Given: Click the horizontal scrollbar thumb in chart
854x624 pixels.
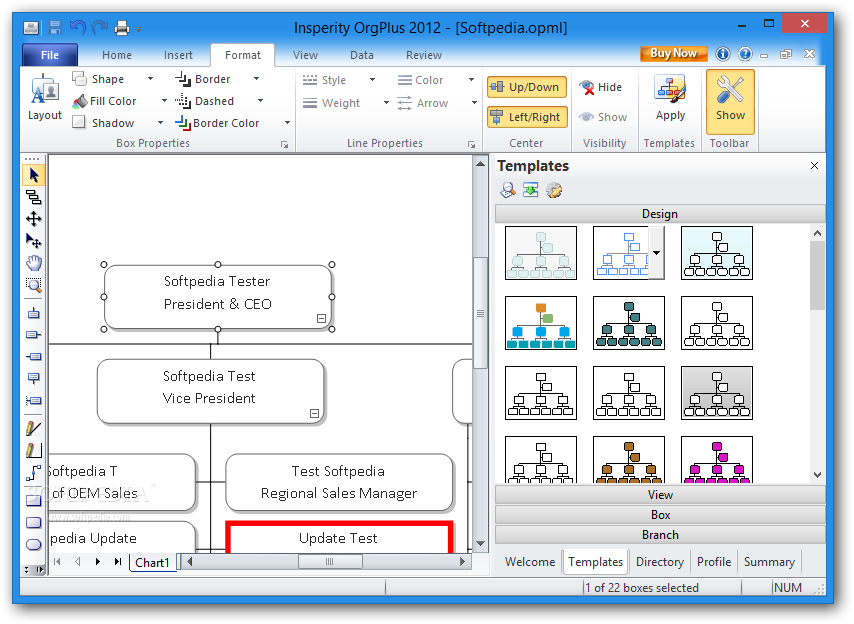Looking at the screenshot, I should tap(330, 561).
